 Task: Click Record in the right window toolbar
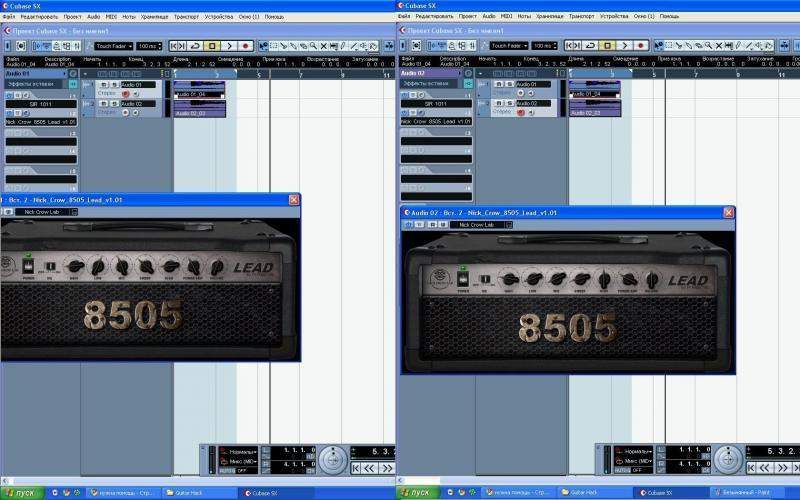(640, 45)
